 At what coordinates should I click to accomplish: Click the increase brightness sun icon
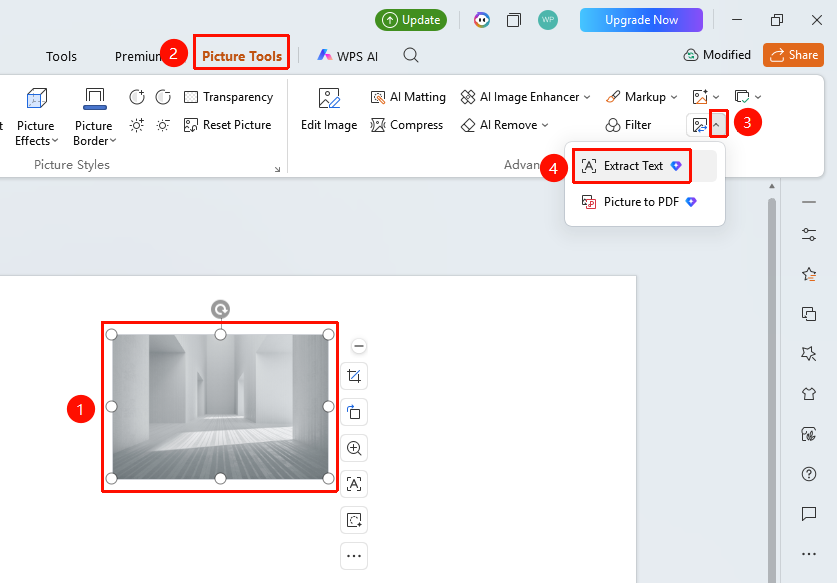click(x=137, y=125)
